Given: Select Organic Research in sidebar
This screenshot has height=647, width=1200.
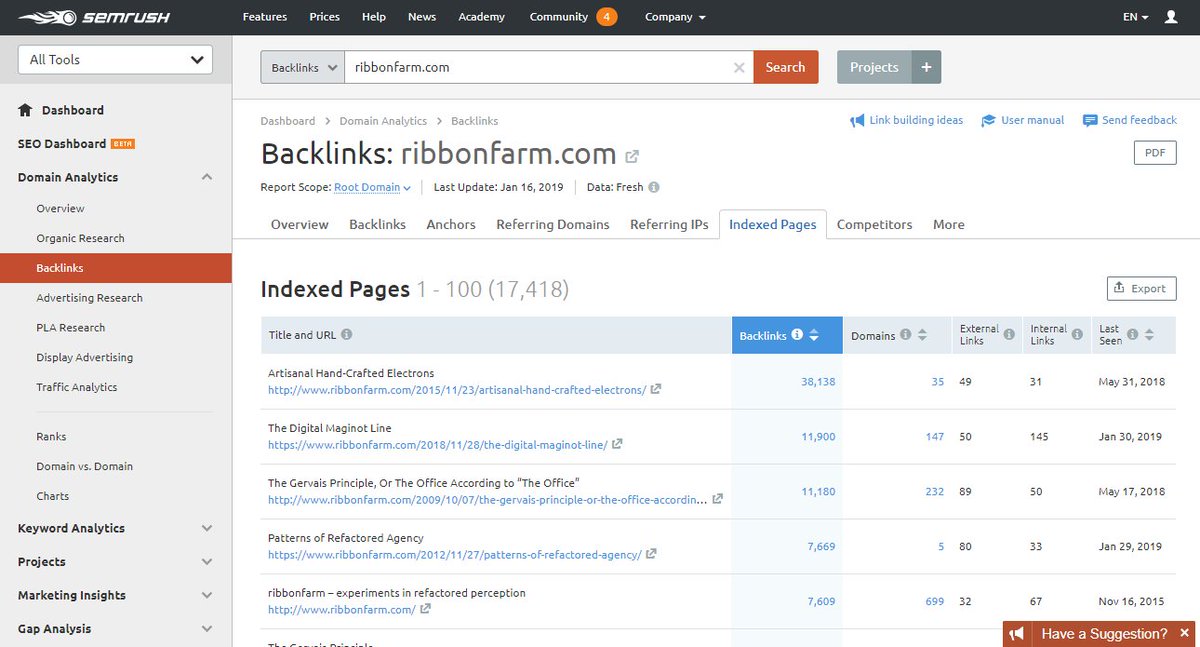Looking at the screenshot, I should click(x=80, y=238).
